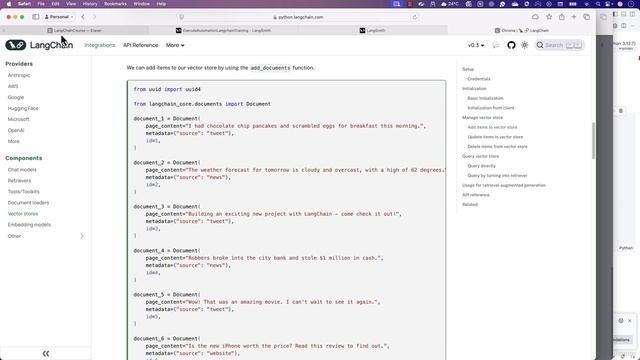Collapse the docs sidebar double-chevron
Screen dimensions: 640x360
46,353
